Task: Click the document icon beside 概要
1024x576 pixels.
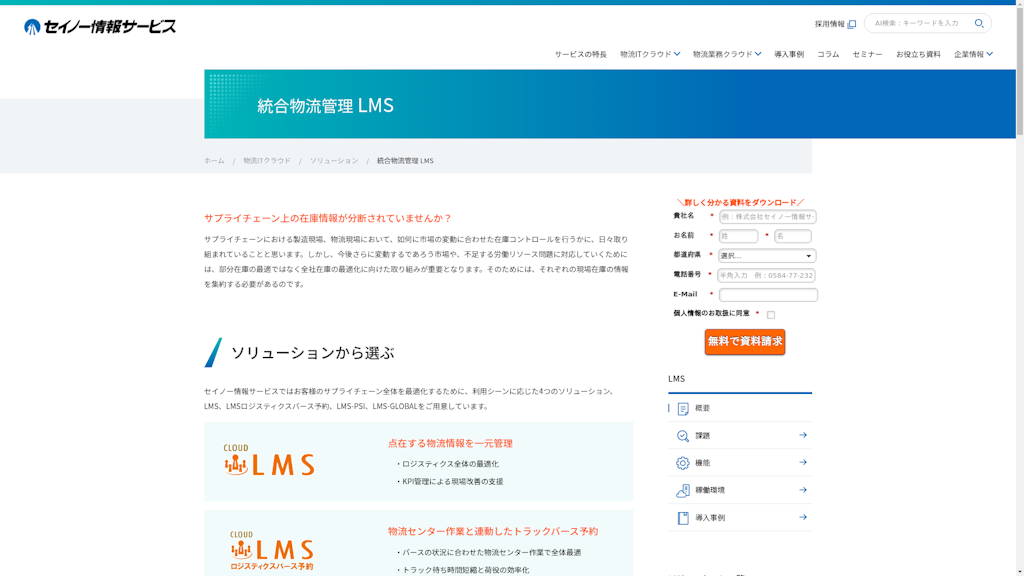Action: point(682,409)
